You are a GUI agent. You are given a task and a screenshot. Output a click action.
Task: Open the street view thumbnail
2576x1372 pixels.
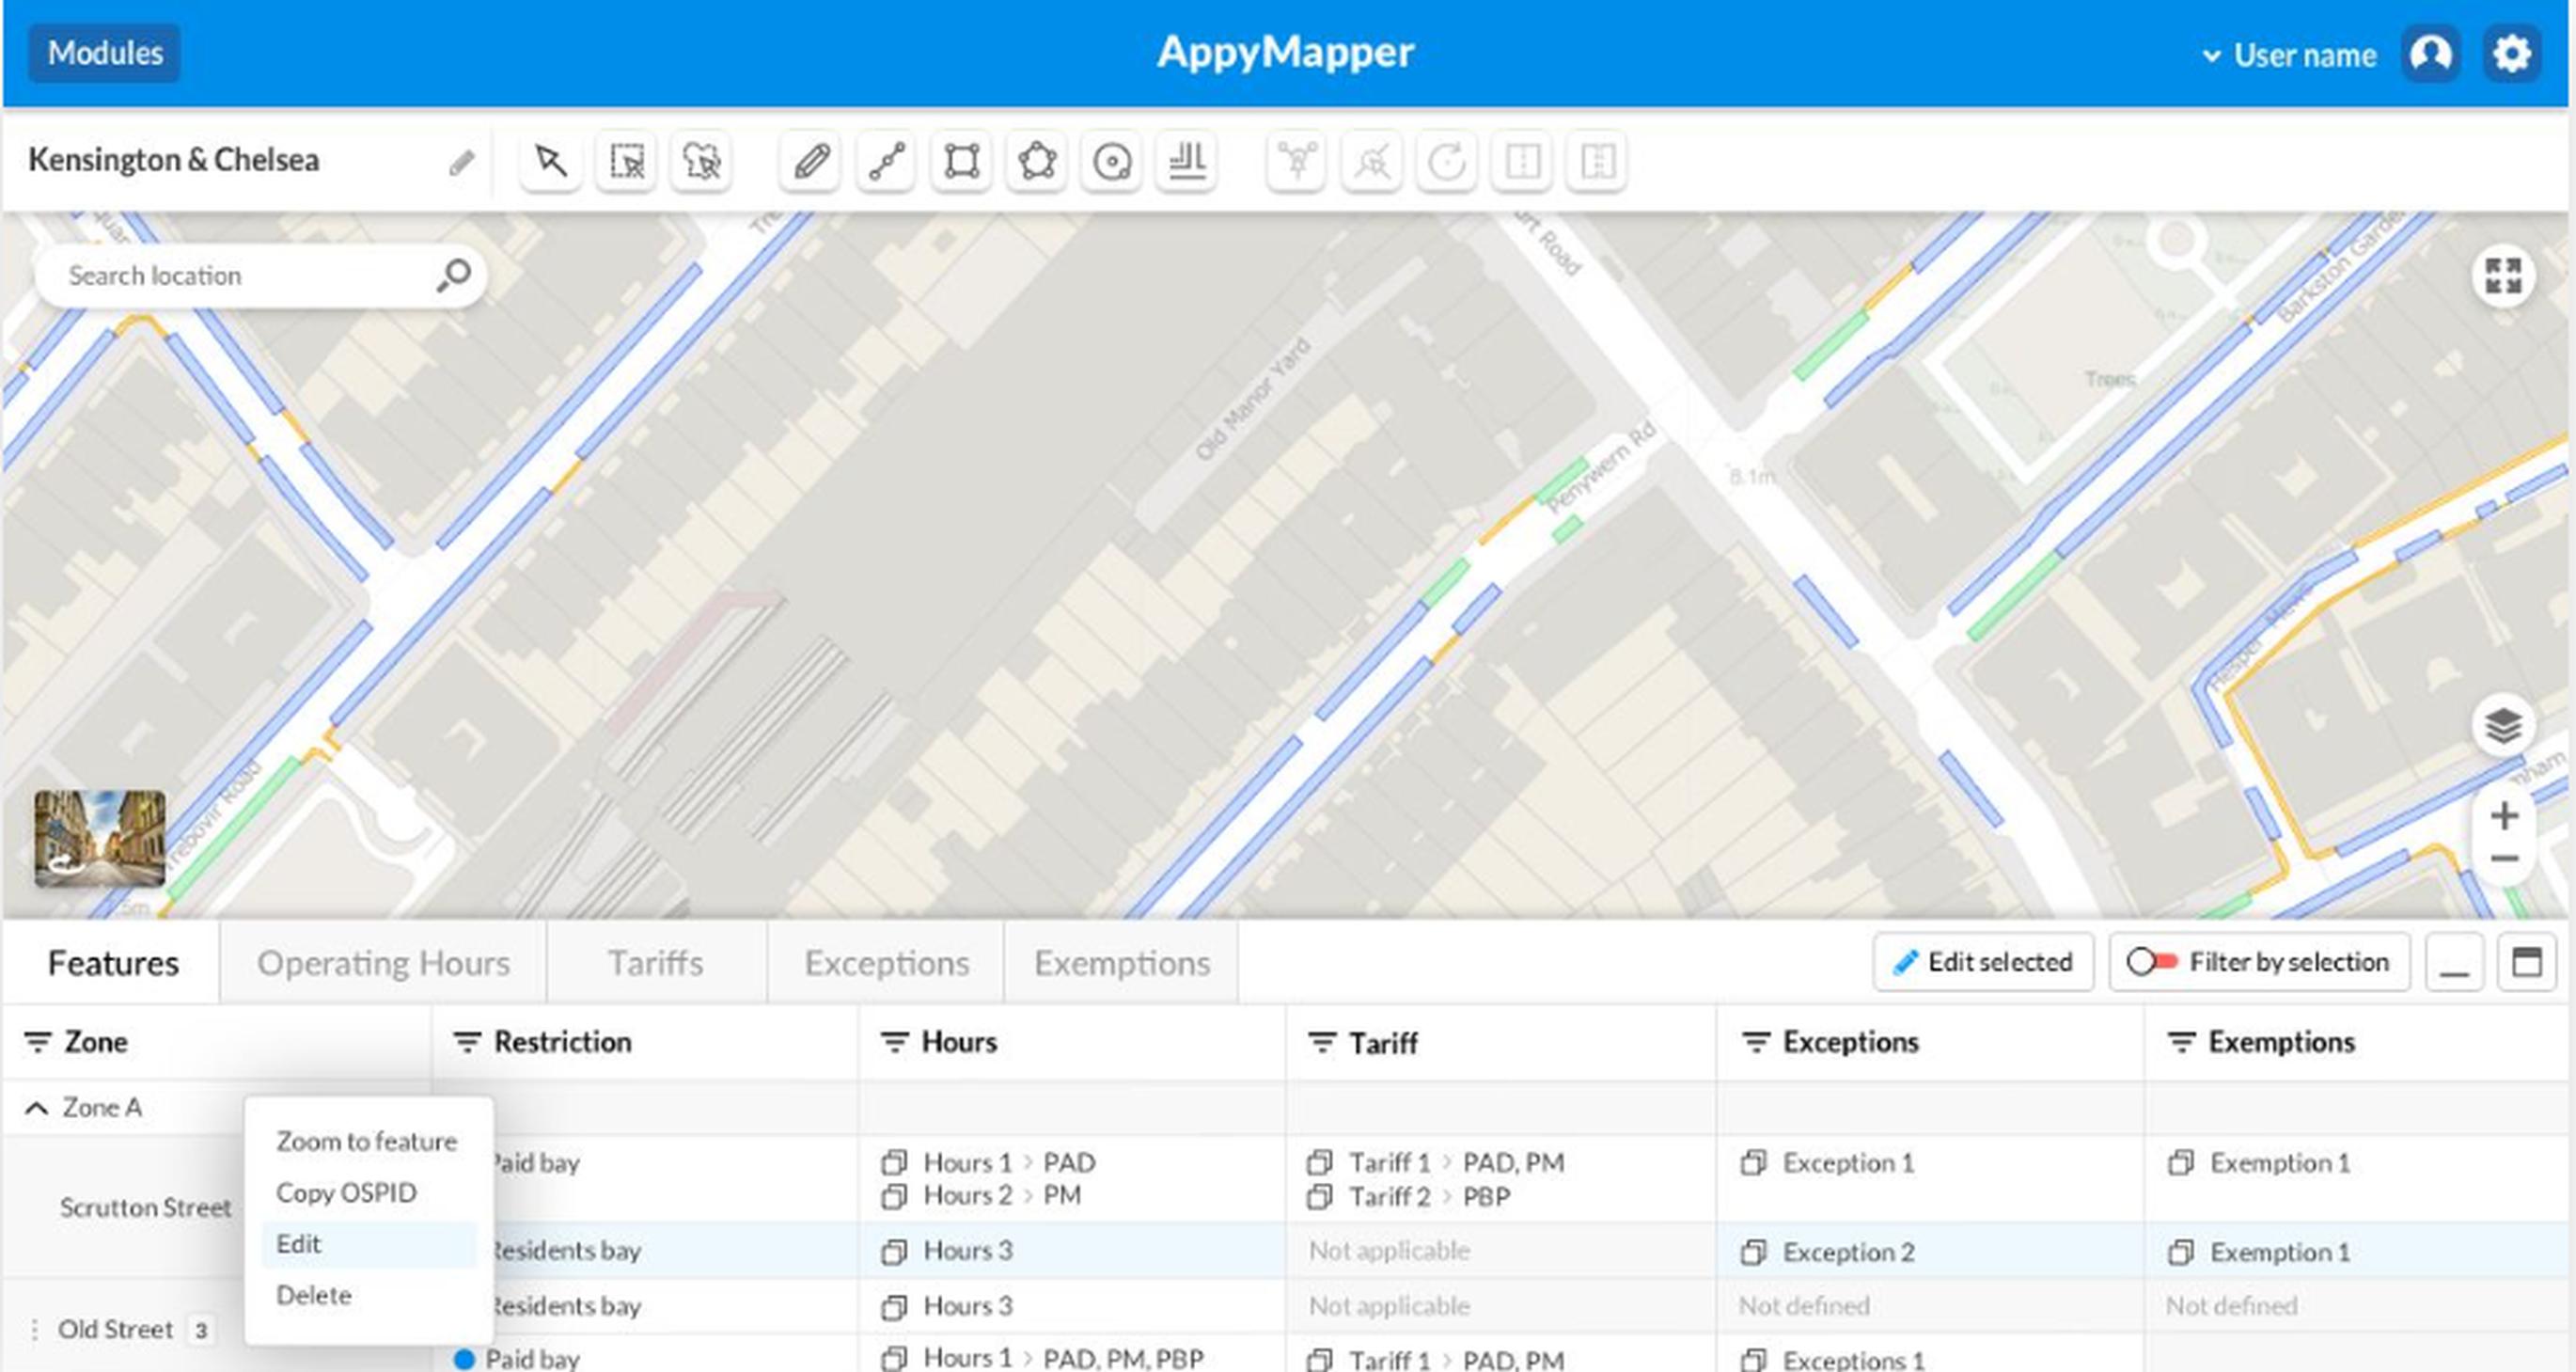coord(100,838)
